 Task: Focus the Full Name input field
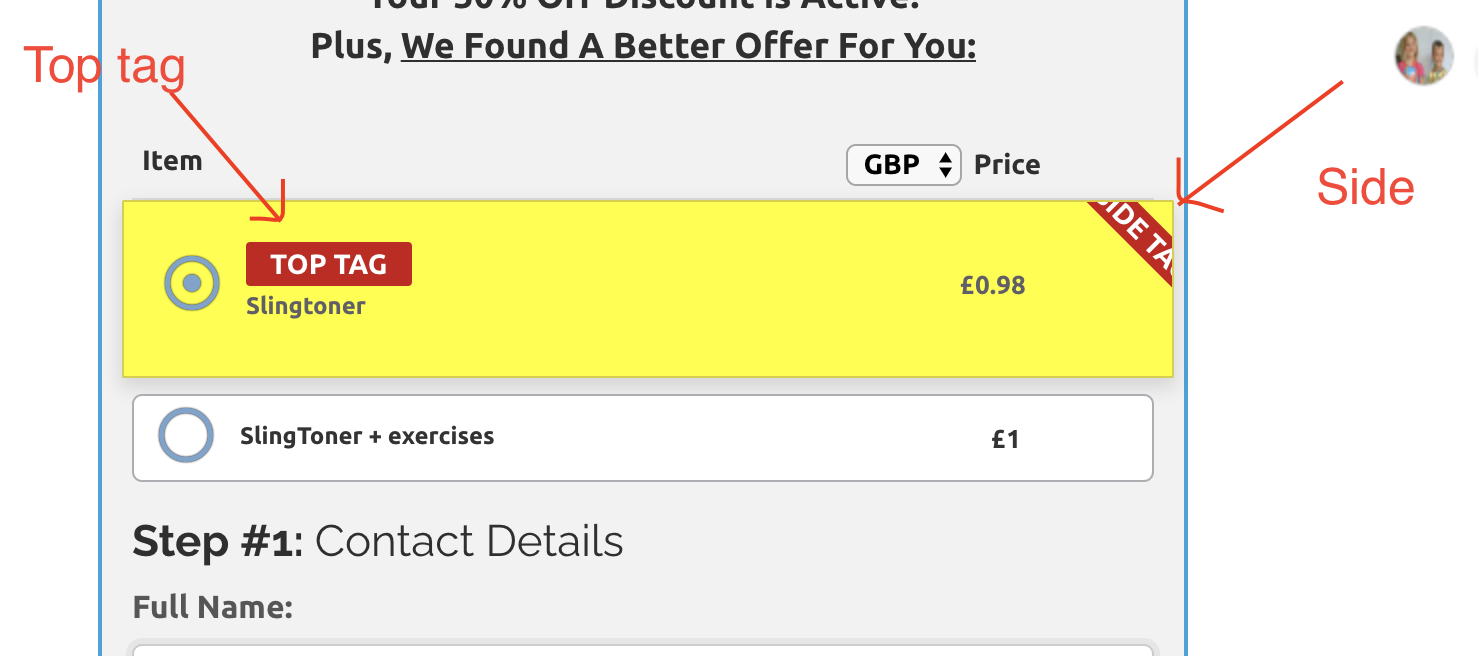tap(644, 647)
